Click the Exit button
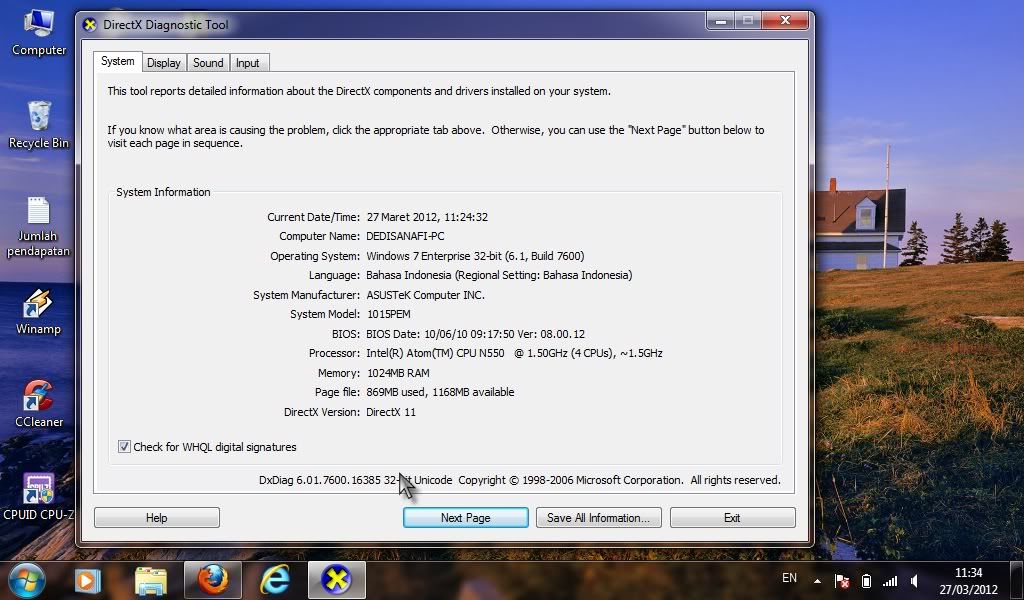This screenshot has height=600, width=1024. pyautogui.click(x=732, y=518)
